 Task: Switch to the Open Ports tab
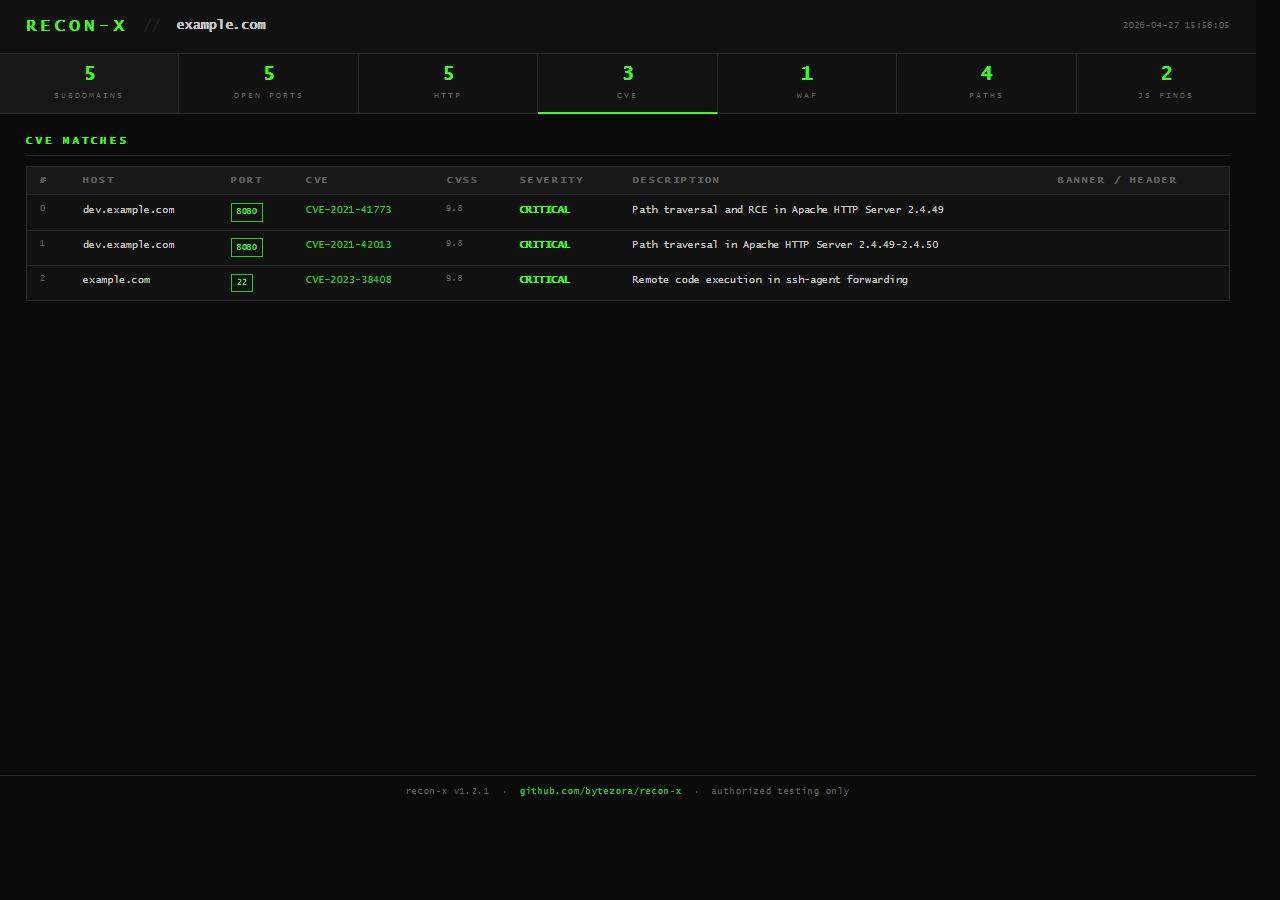pos(268,83)
